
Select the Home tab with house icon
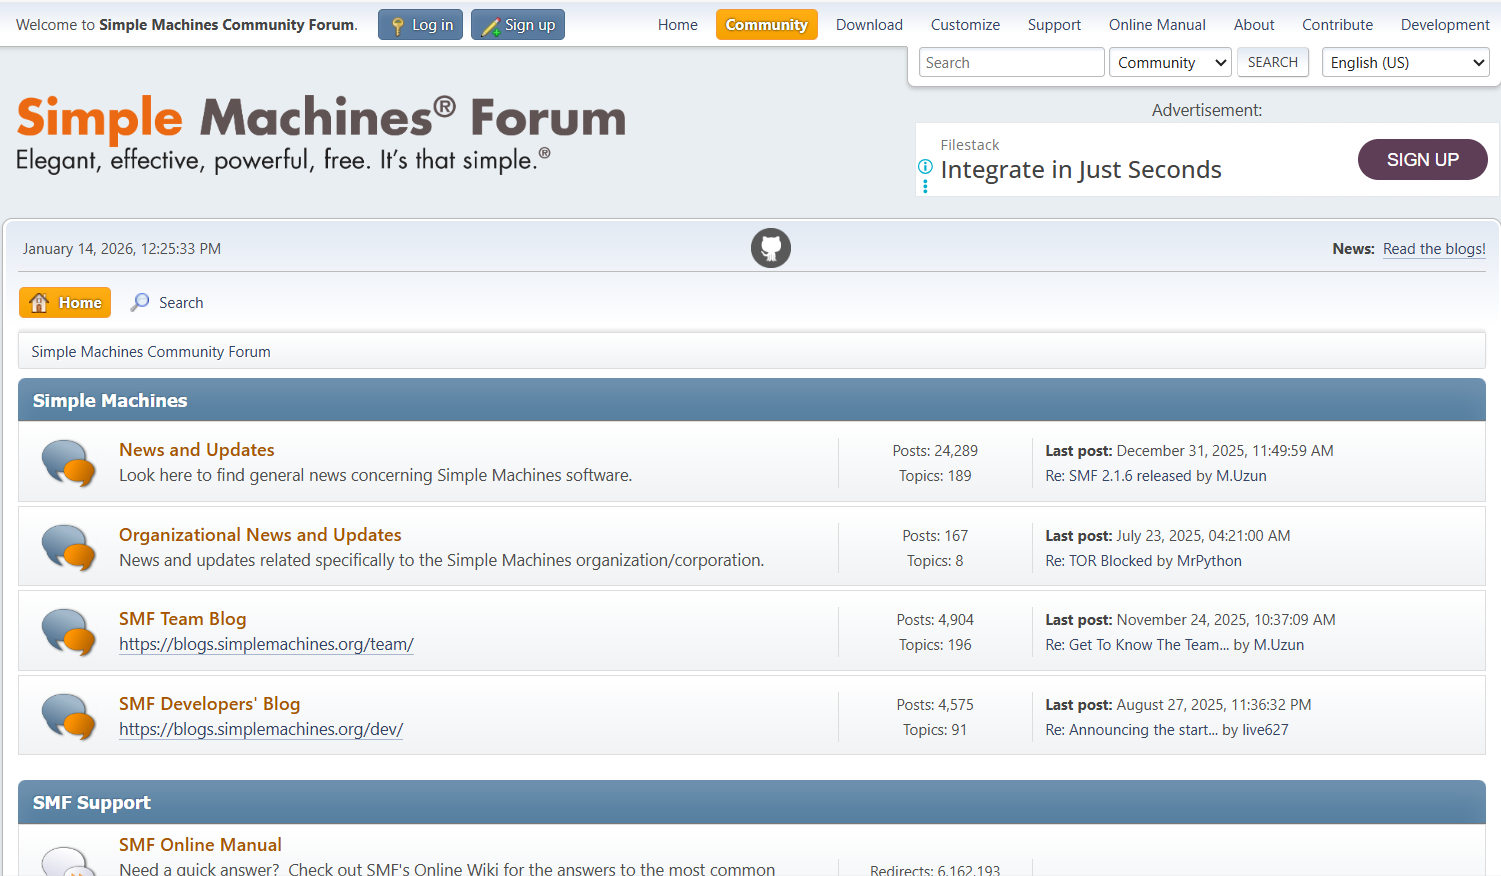pos(64,302)
